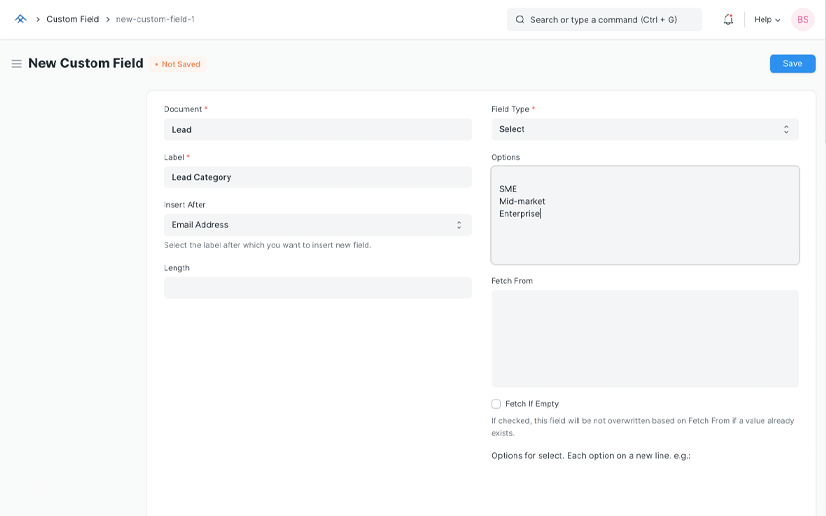Open the BS user avatar menu
This screenshot has height=516, width=826.
(802, 19)
